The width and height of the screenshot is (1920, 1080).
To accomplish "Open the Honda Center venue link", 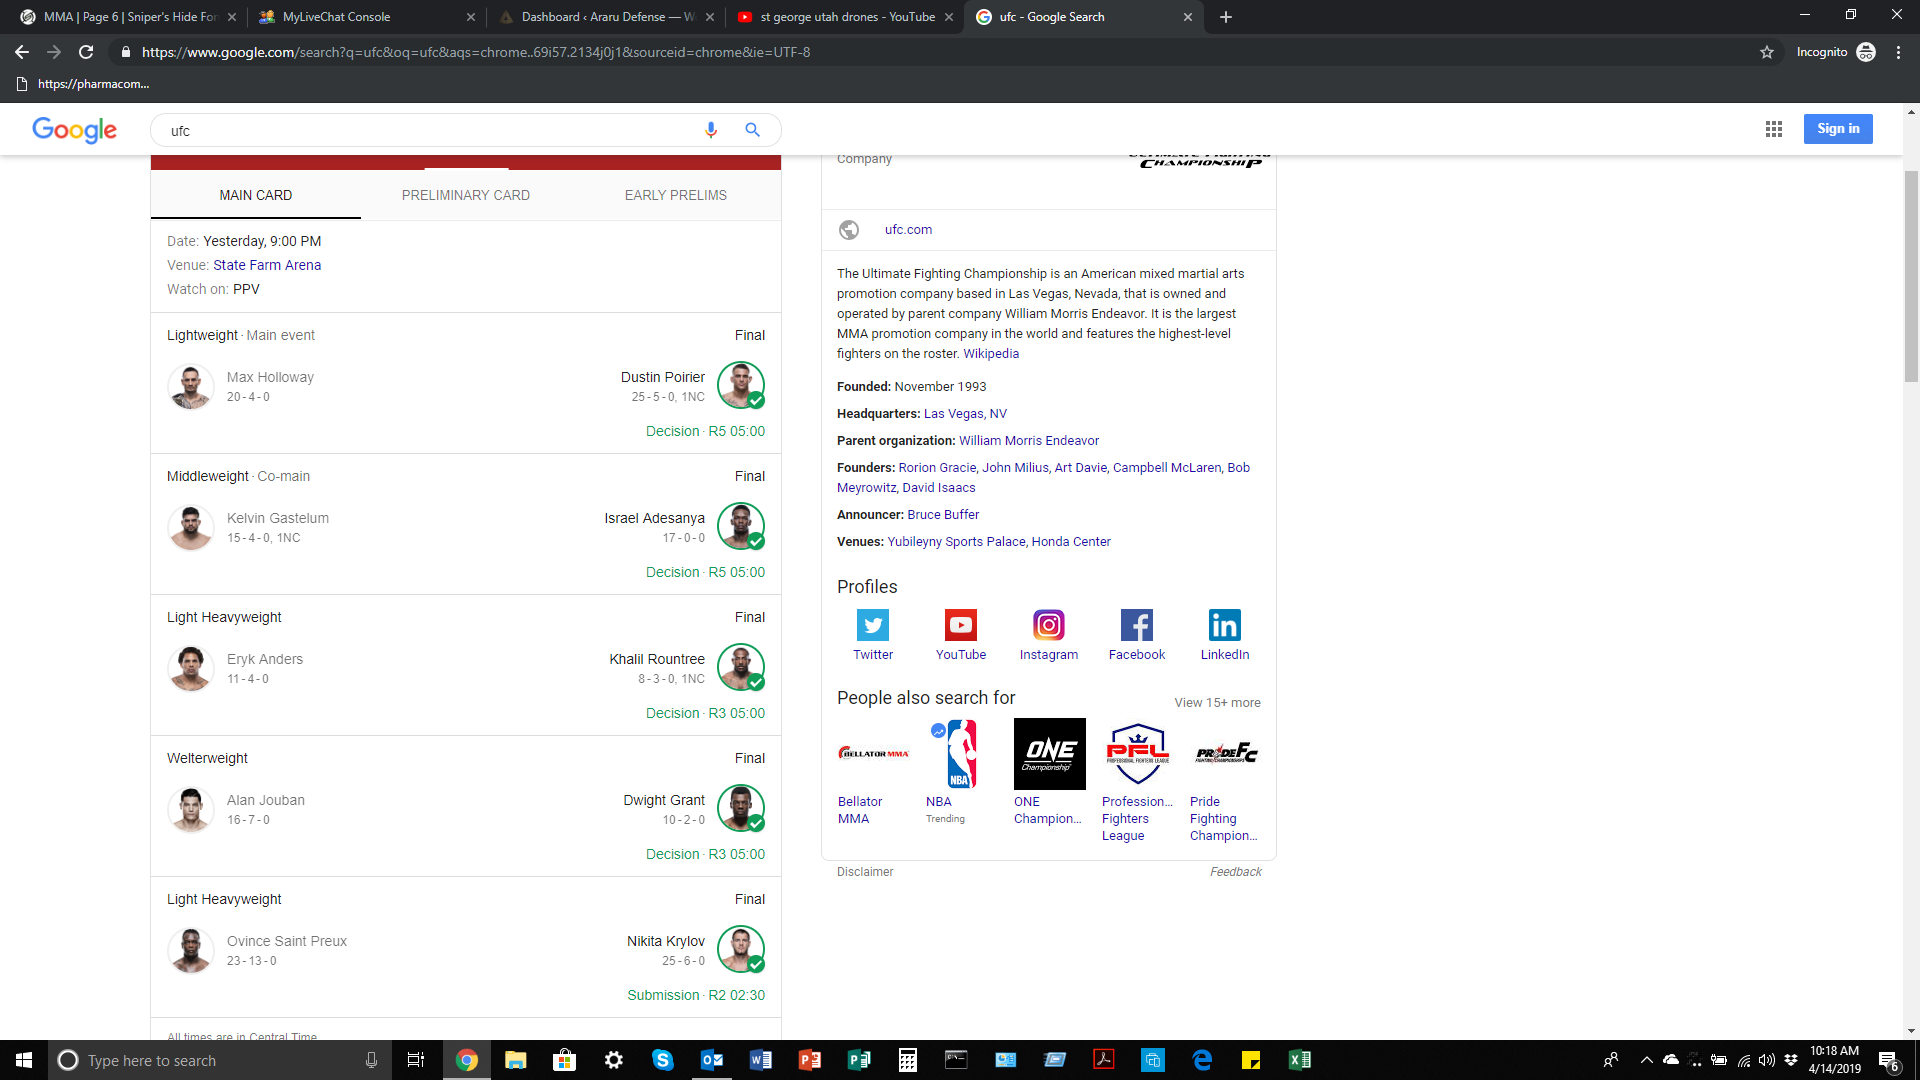I will (x=1071, y=542).
